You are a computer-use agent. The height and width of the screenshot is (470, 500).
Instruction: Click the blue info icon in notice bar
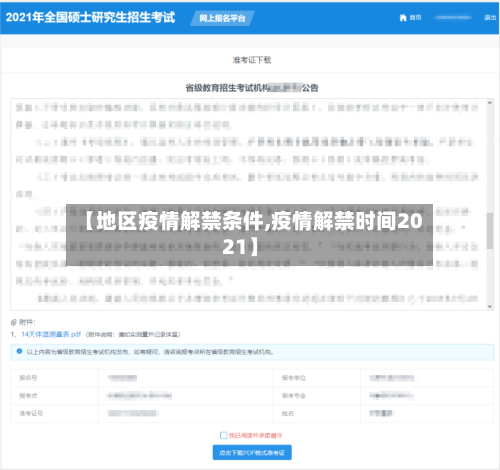click(19, 351)
